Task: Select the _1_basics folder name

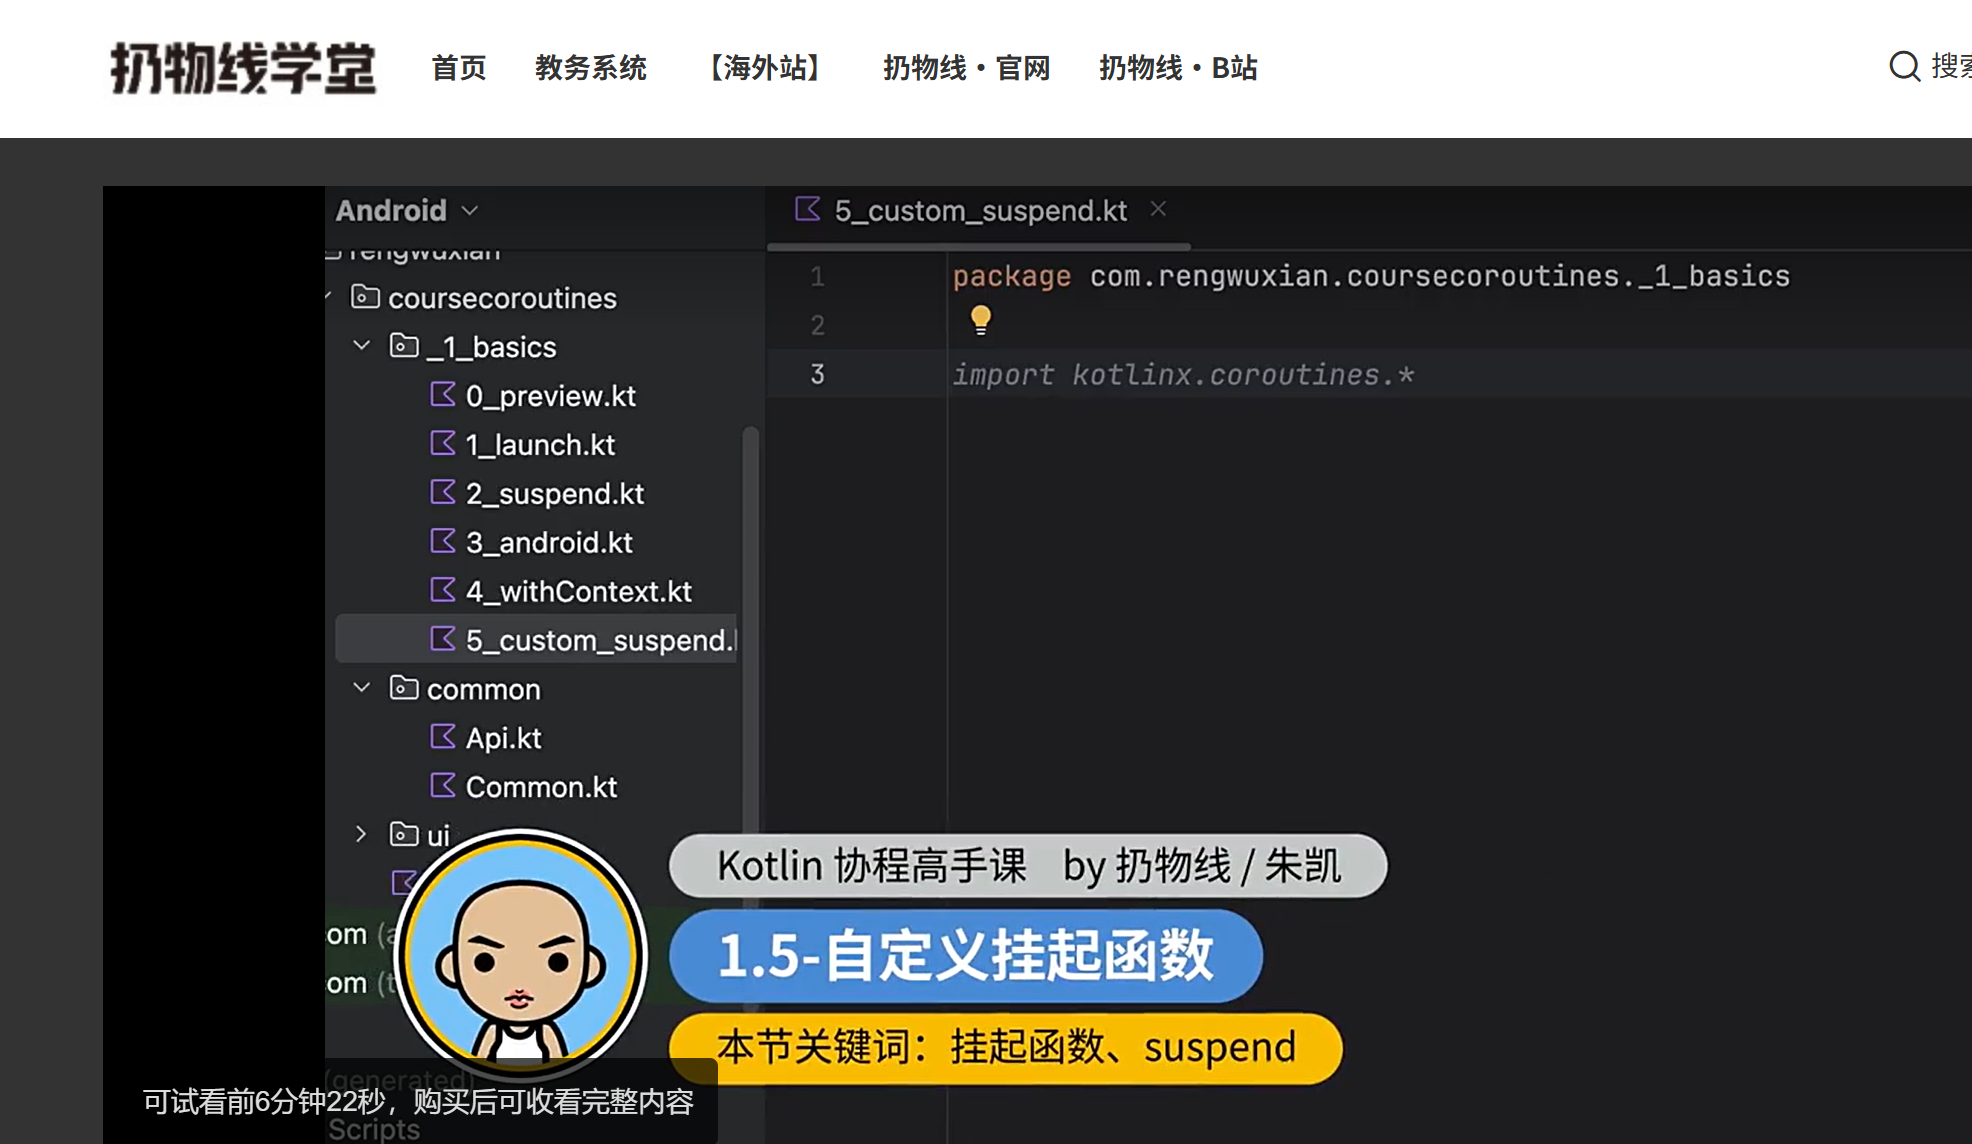Action: coord(492,347)
